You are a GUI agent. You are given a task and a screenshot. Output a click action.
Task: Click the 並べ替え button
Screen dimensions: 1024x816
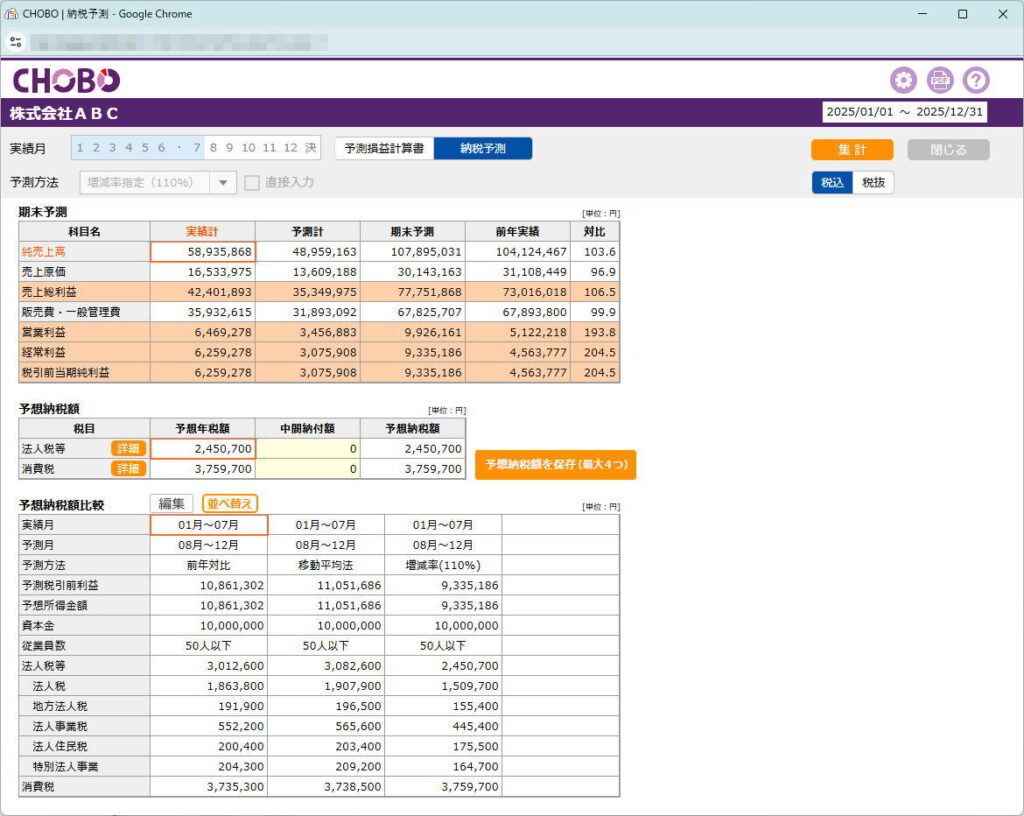point(230,504)
